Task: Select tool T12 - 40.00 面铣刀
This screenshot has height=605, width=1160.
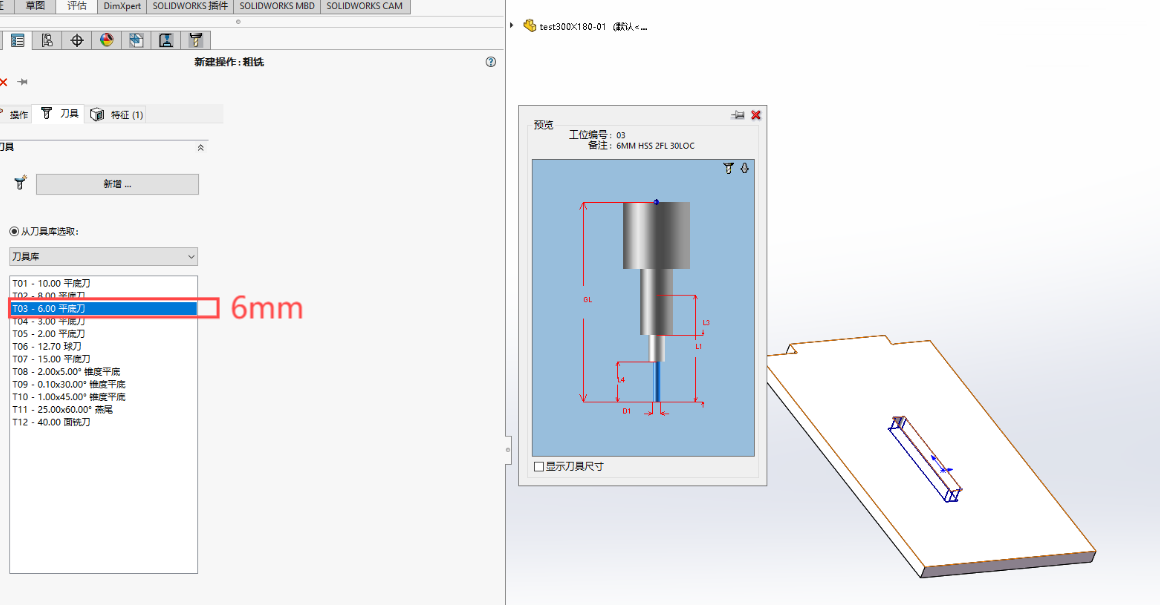Action: click(103, 422)
